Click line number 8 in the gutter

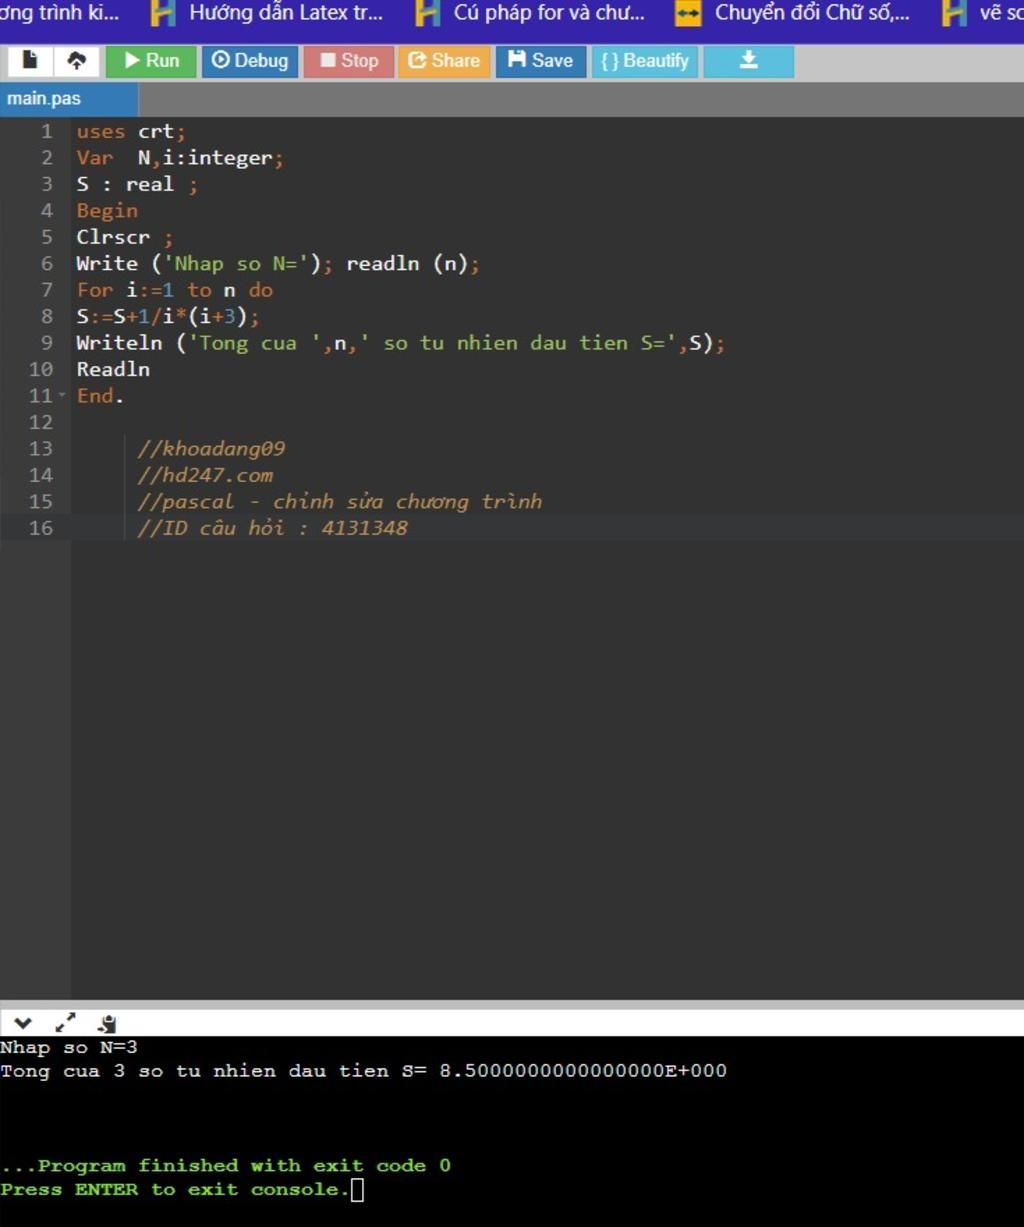(46, 316)
